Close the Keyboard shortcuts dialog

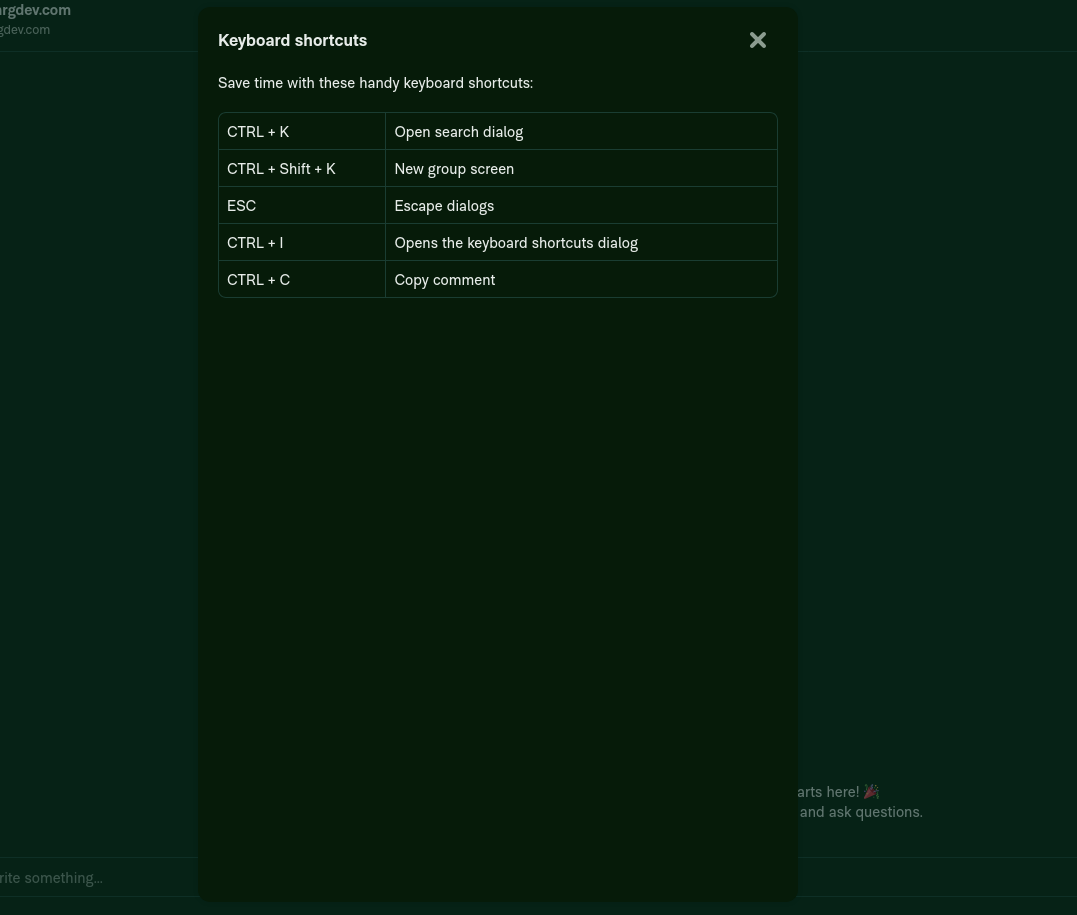tap(758, 41)
